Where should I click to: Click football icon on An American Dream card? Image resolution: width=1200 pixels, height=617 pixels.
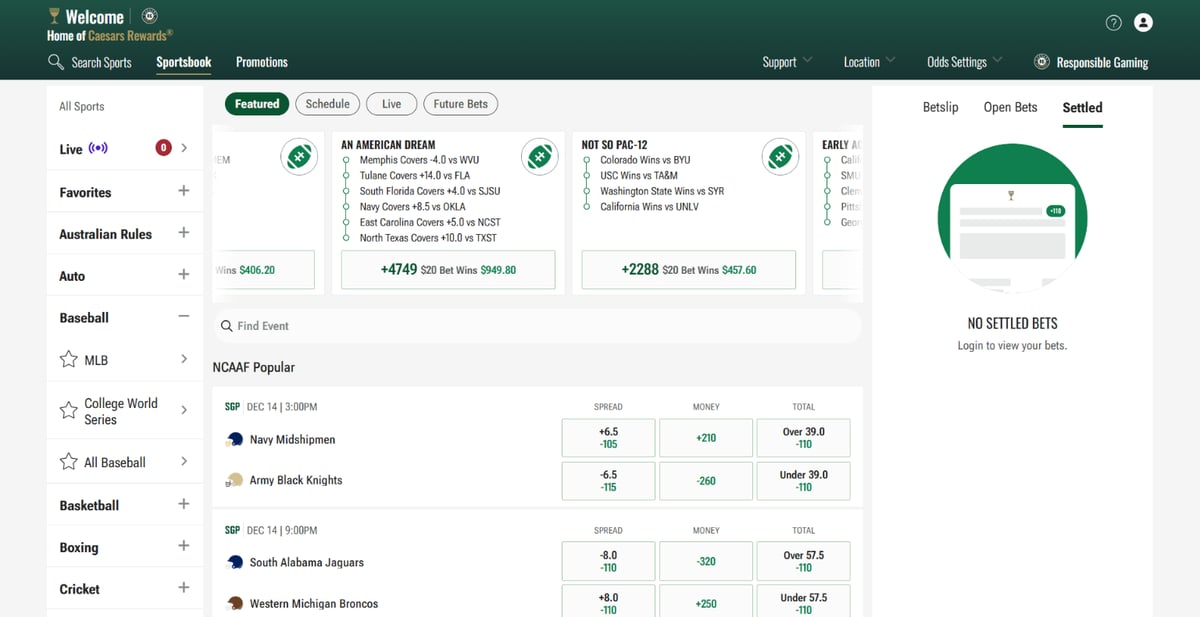540,157
